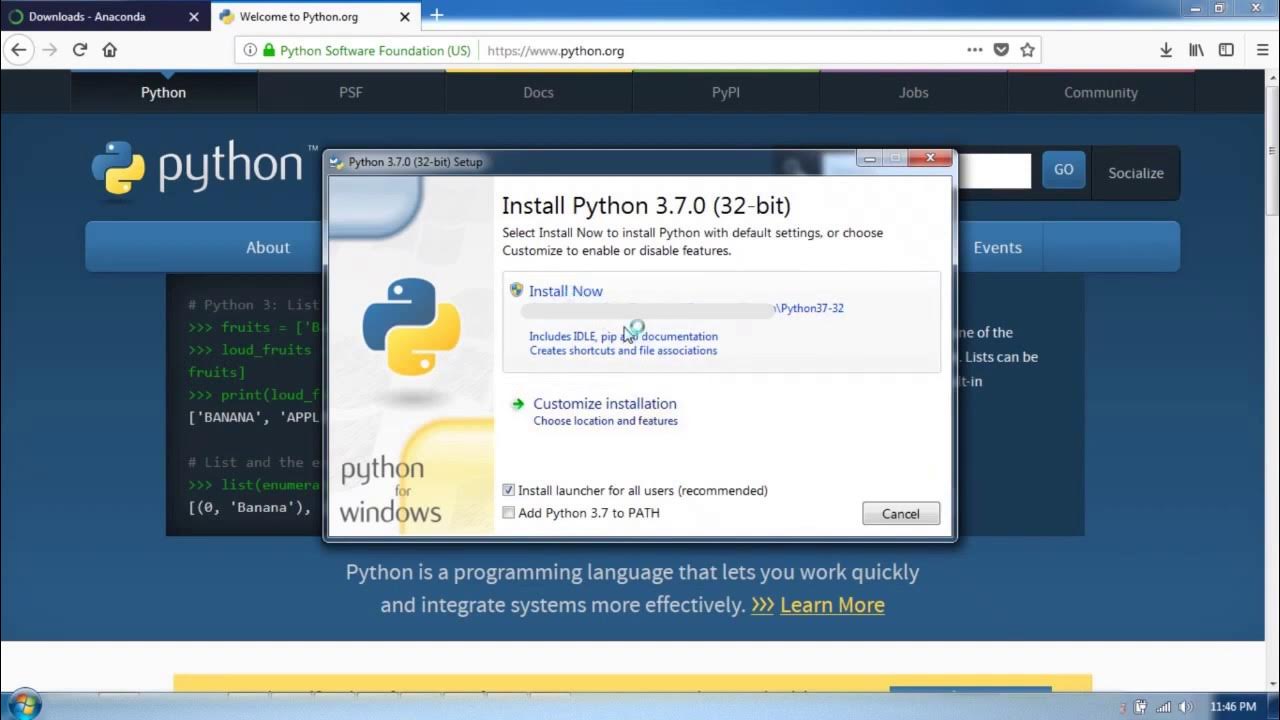The image size is (1280, 720).
Task: Open the Firefox downloads arrow
Action: (x=1166, y=50)
